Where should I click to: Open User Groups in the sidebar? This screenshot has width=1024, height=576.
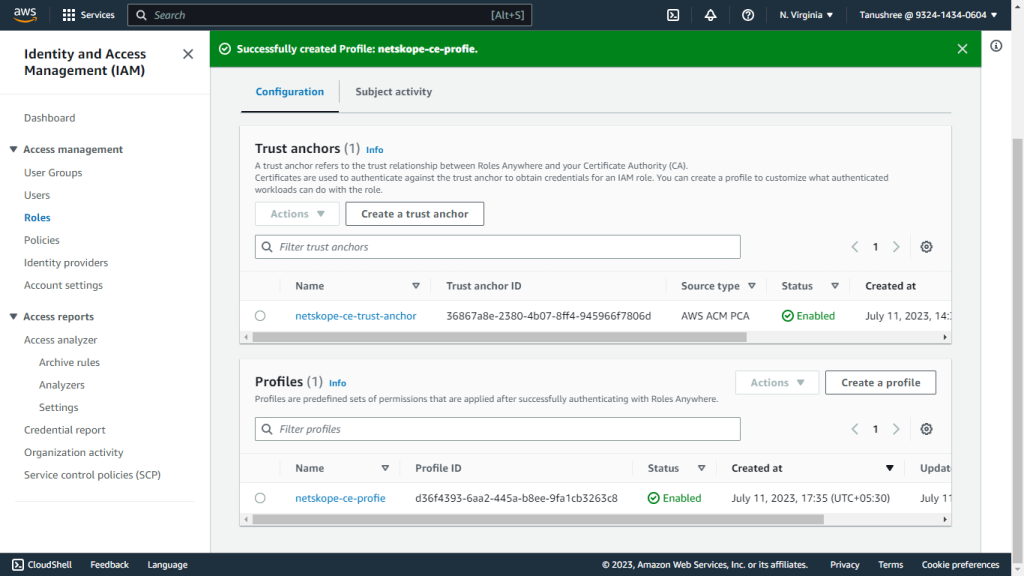pyautogui.click(x=53, y=173)
